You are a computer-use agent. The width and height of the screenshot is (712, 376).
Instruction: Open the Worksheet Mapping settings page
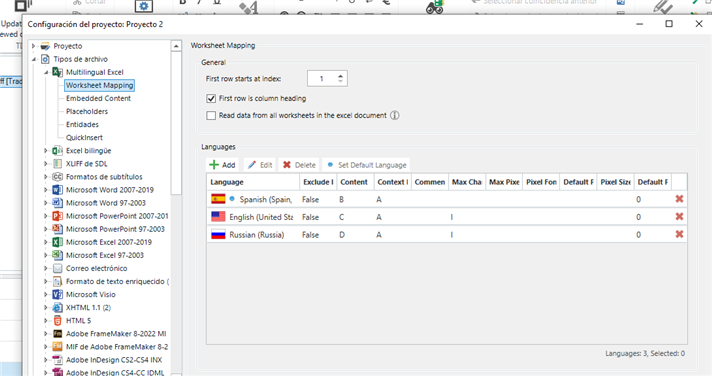[x=99, y=85]
